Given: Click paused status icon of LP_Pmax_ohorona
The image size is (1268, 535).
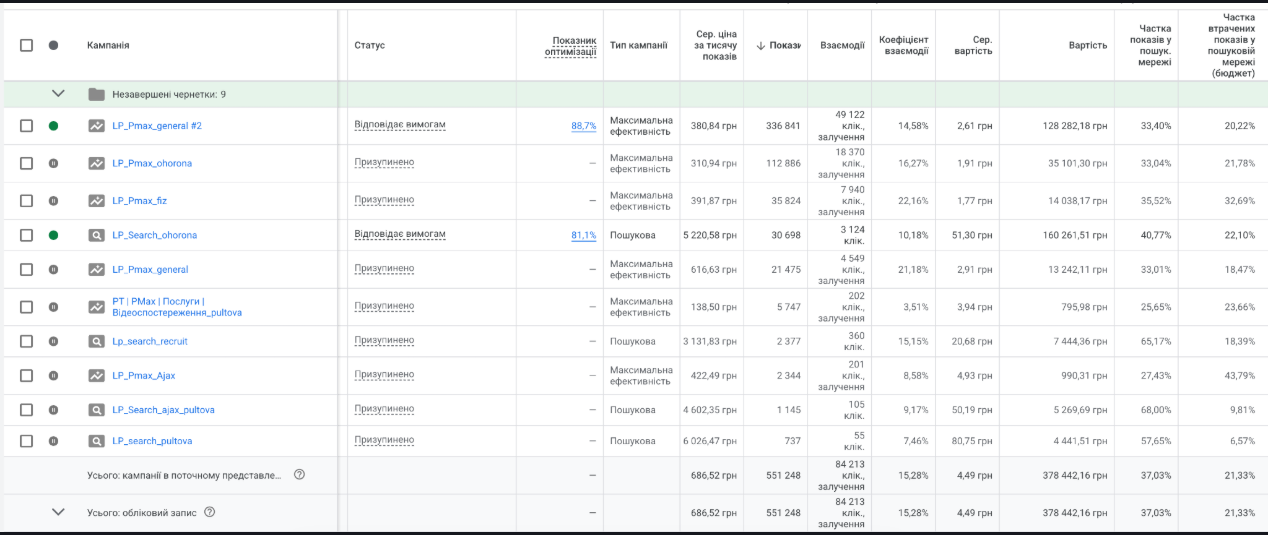Looking at the screenshot, I should pos(53,163).
